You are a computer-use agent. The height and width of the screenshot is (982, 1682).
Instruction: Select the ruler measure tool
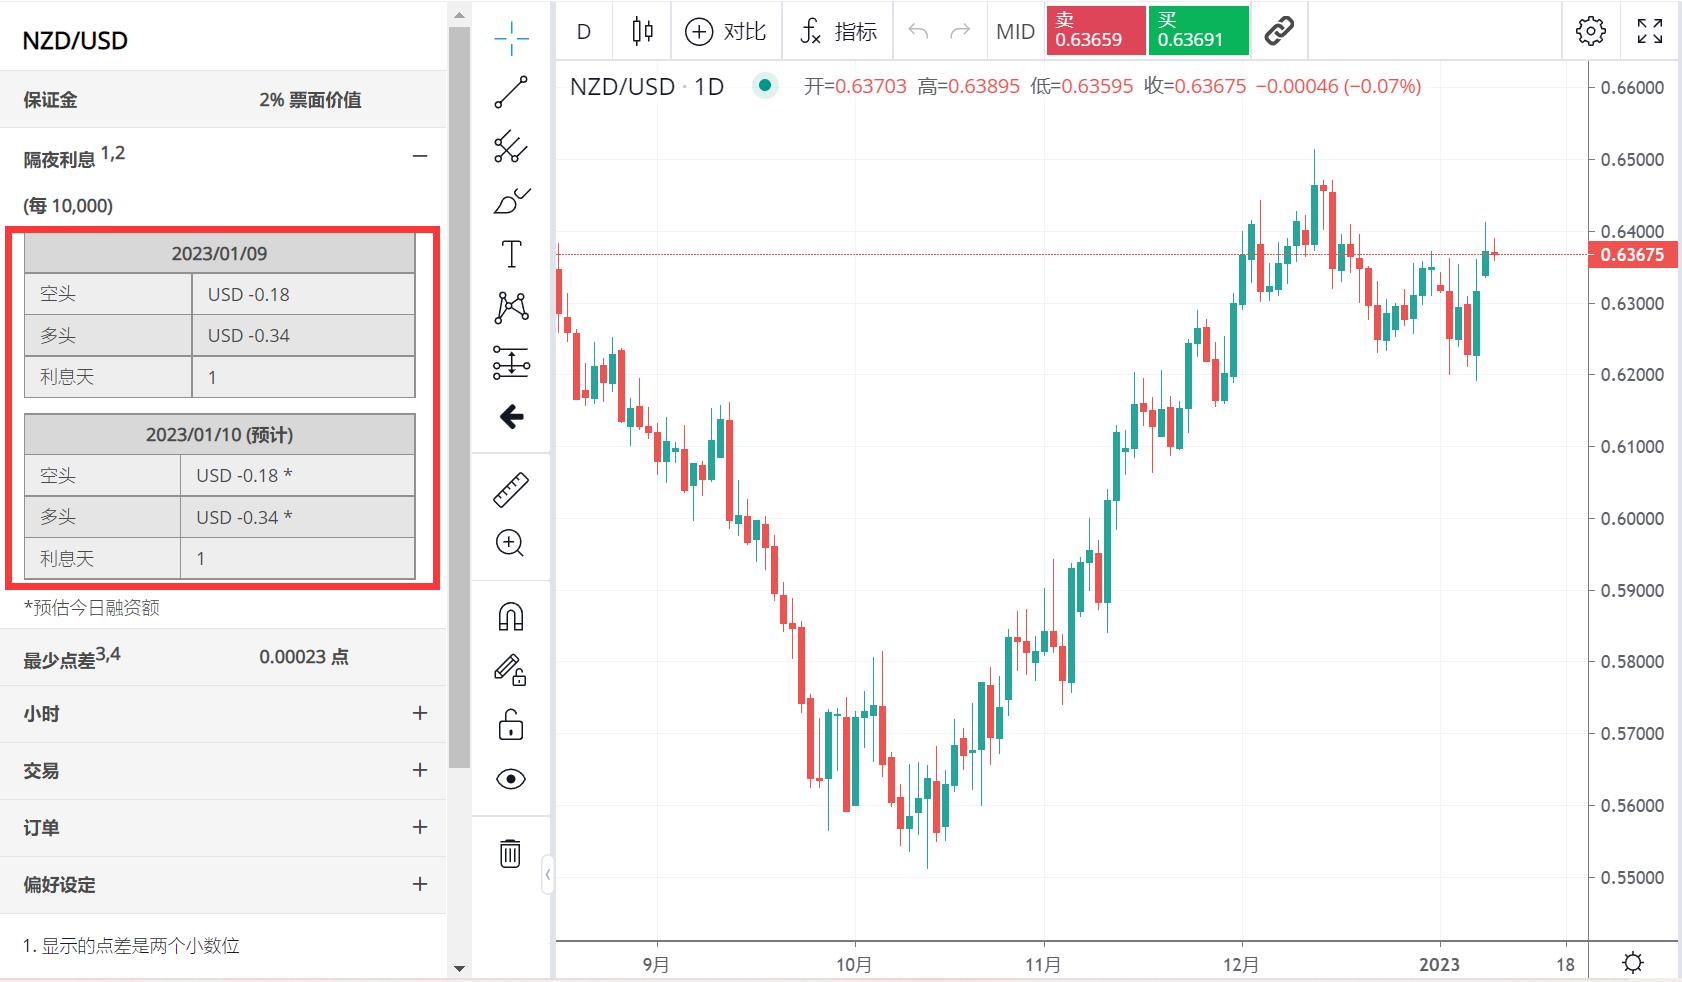(x=511, y=490)
